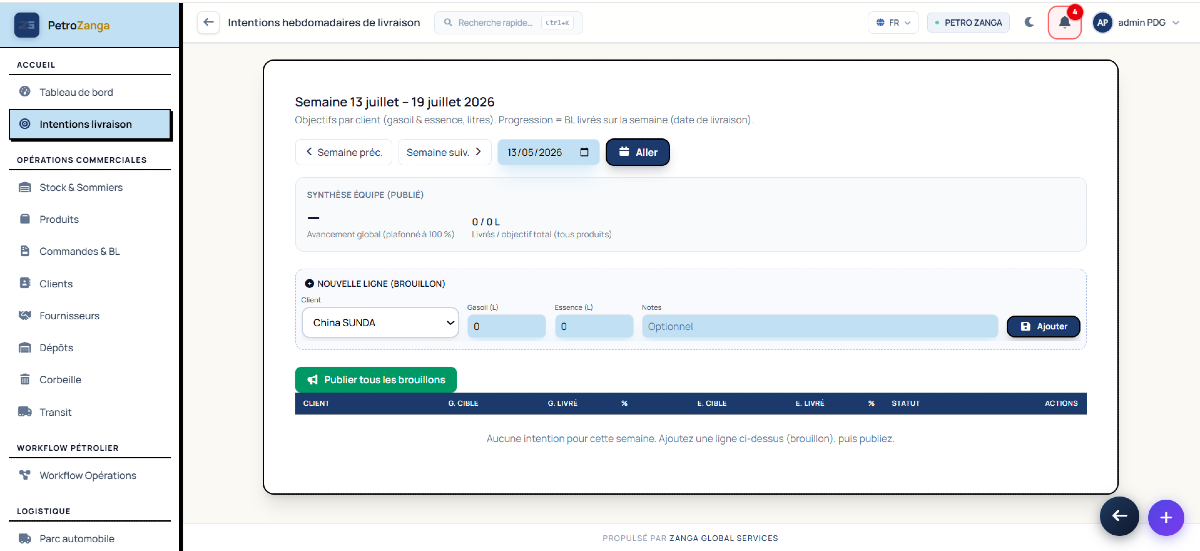Toggle dark mode moon icon

coord(1030,22)
